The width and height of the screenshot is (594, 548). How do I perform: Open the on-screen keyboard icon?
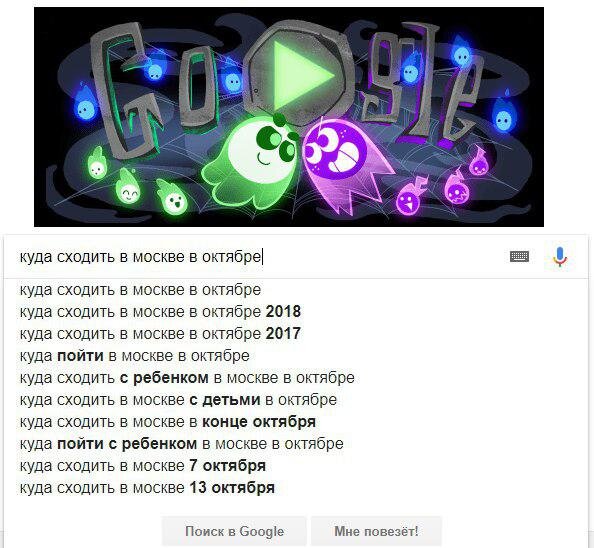click(x=519, y=256)
